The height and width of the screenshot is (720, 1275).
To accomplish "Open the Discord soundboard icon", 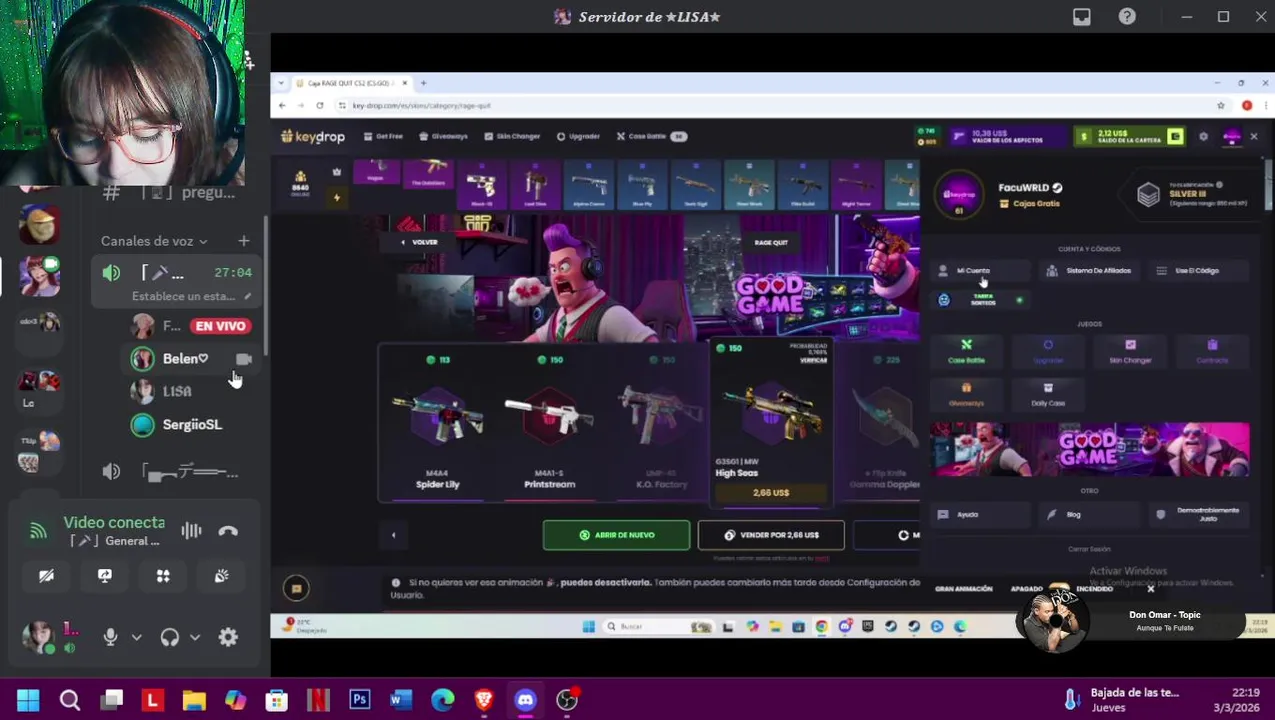I will (x=222, y=576).
